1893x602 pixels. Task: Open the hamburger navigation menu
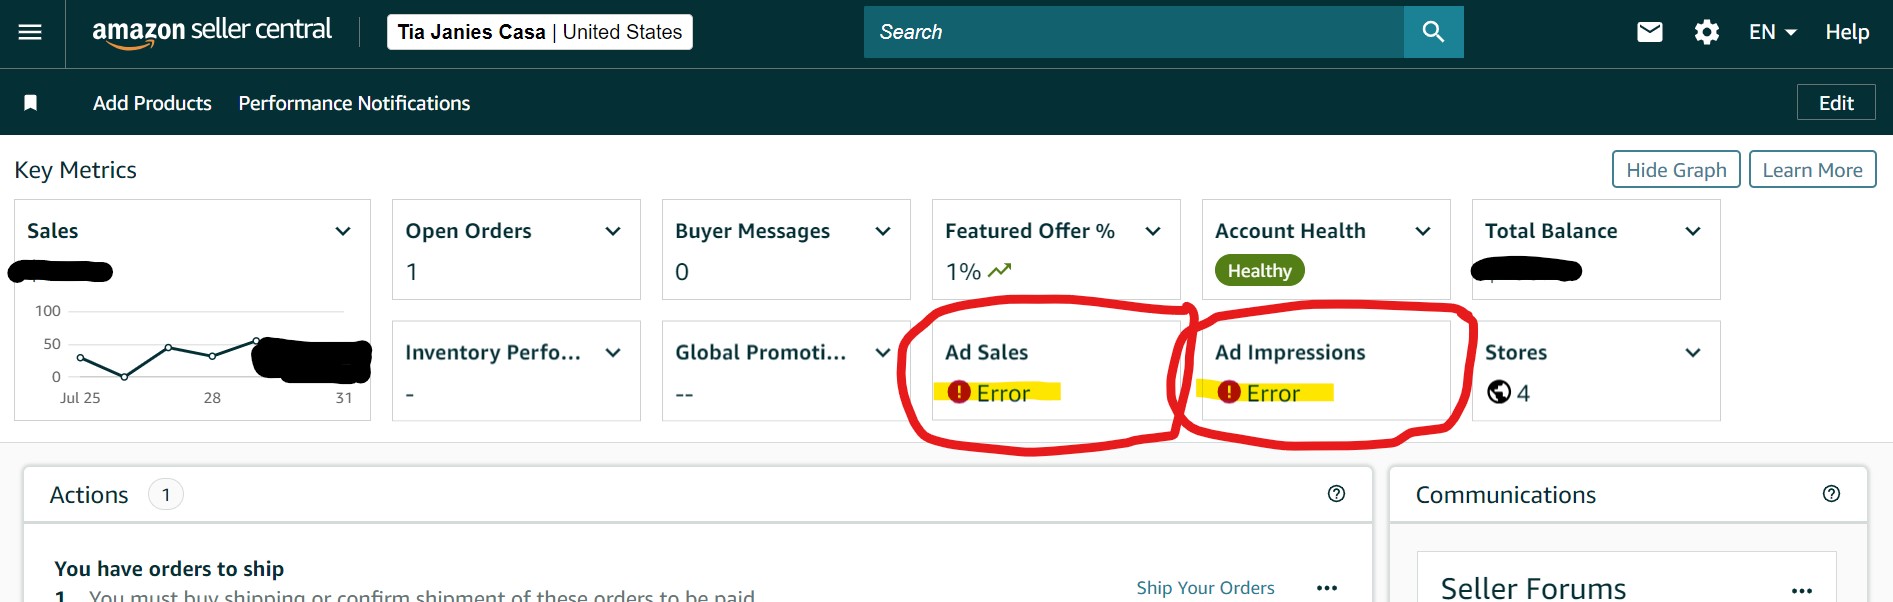[x=31, y=32]
